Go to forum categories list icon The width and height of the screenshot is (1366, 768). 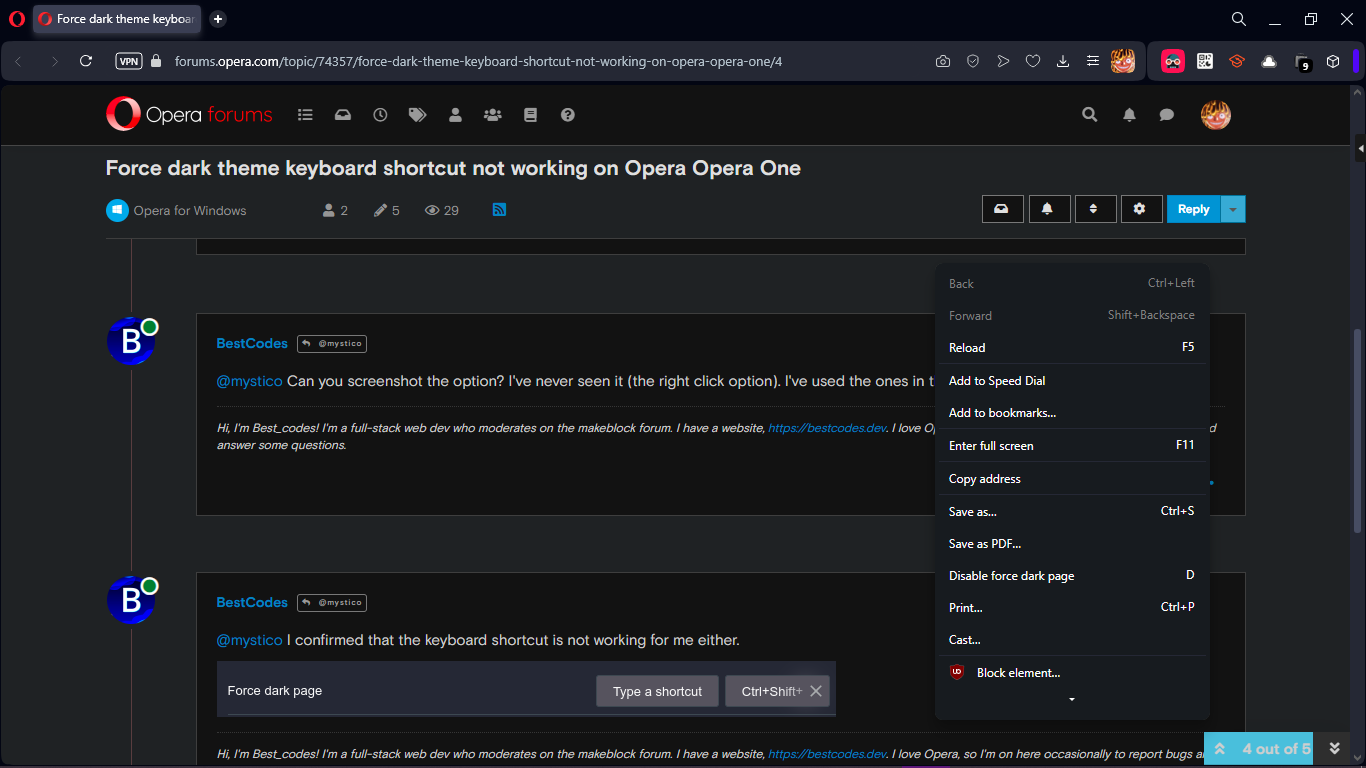306,115
